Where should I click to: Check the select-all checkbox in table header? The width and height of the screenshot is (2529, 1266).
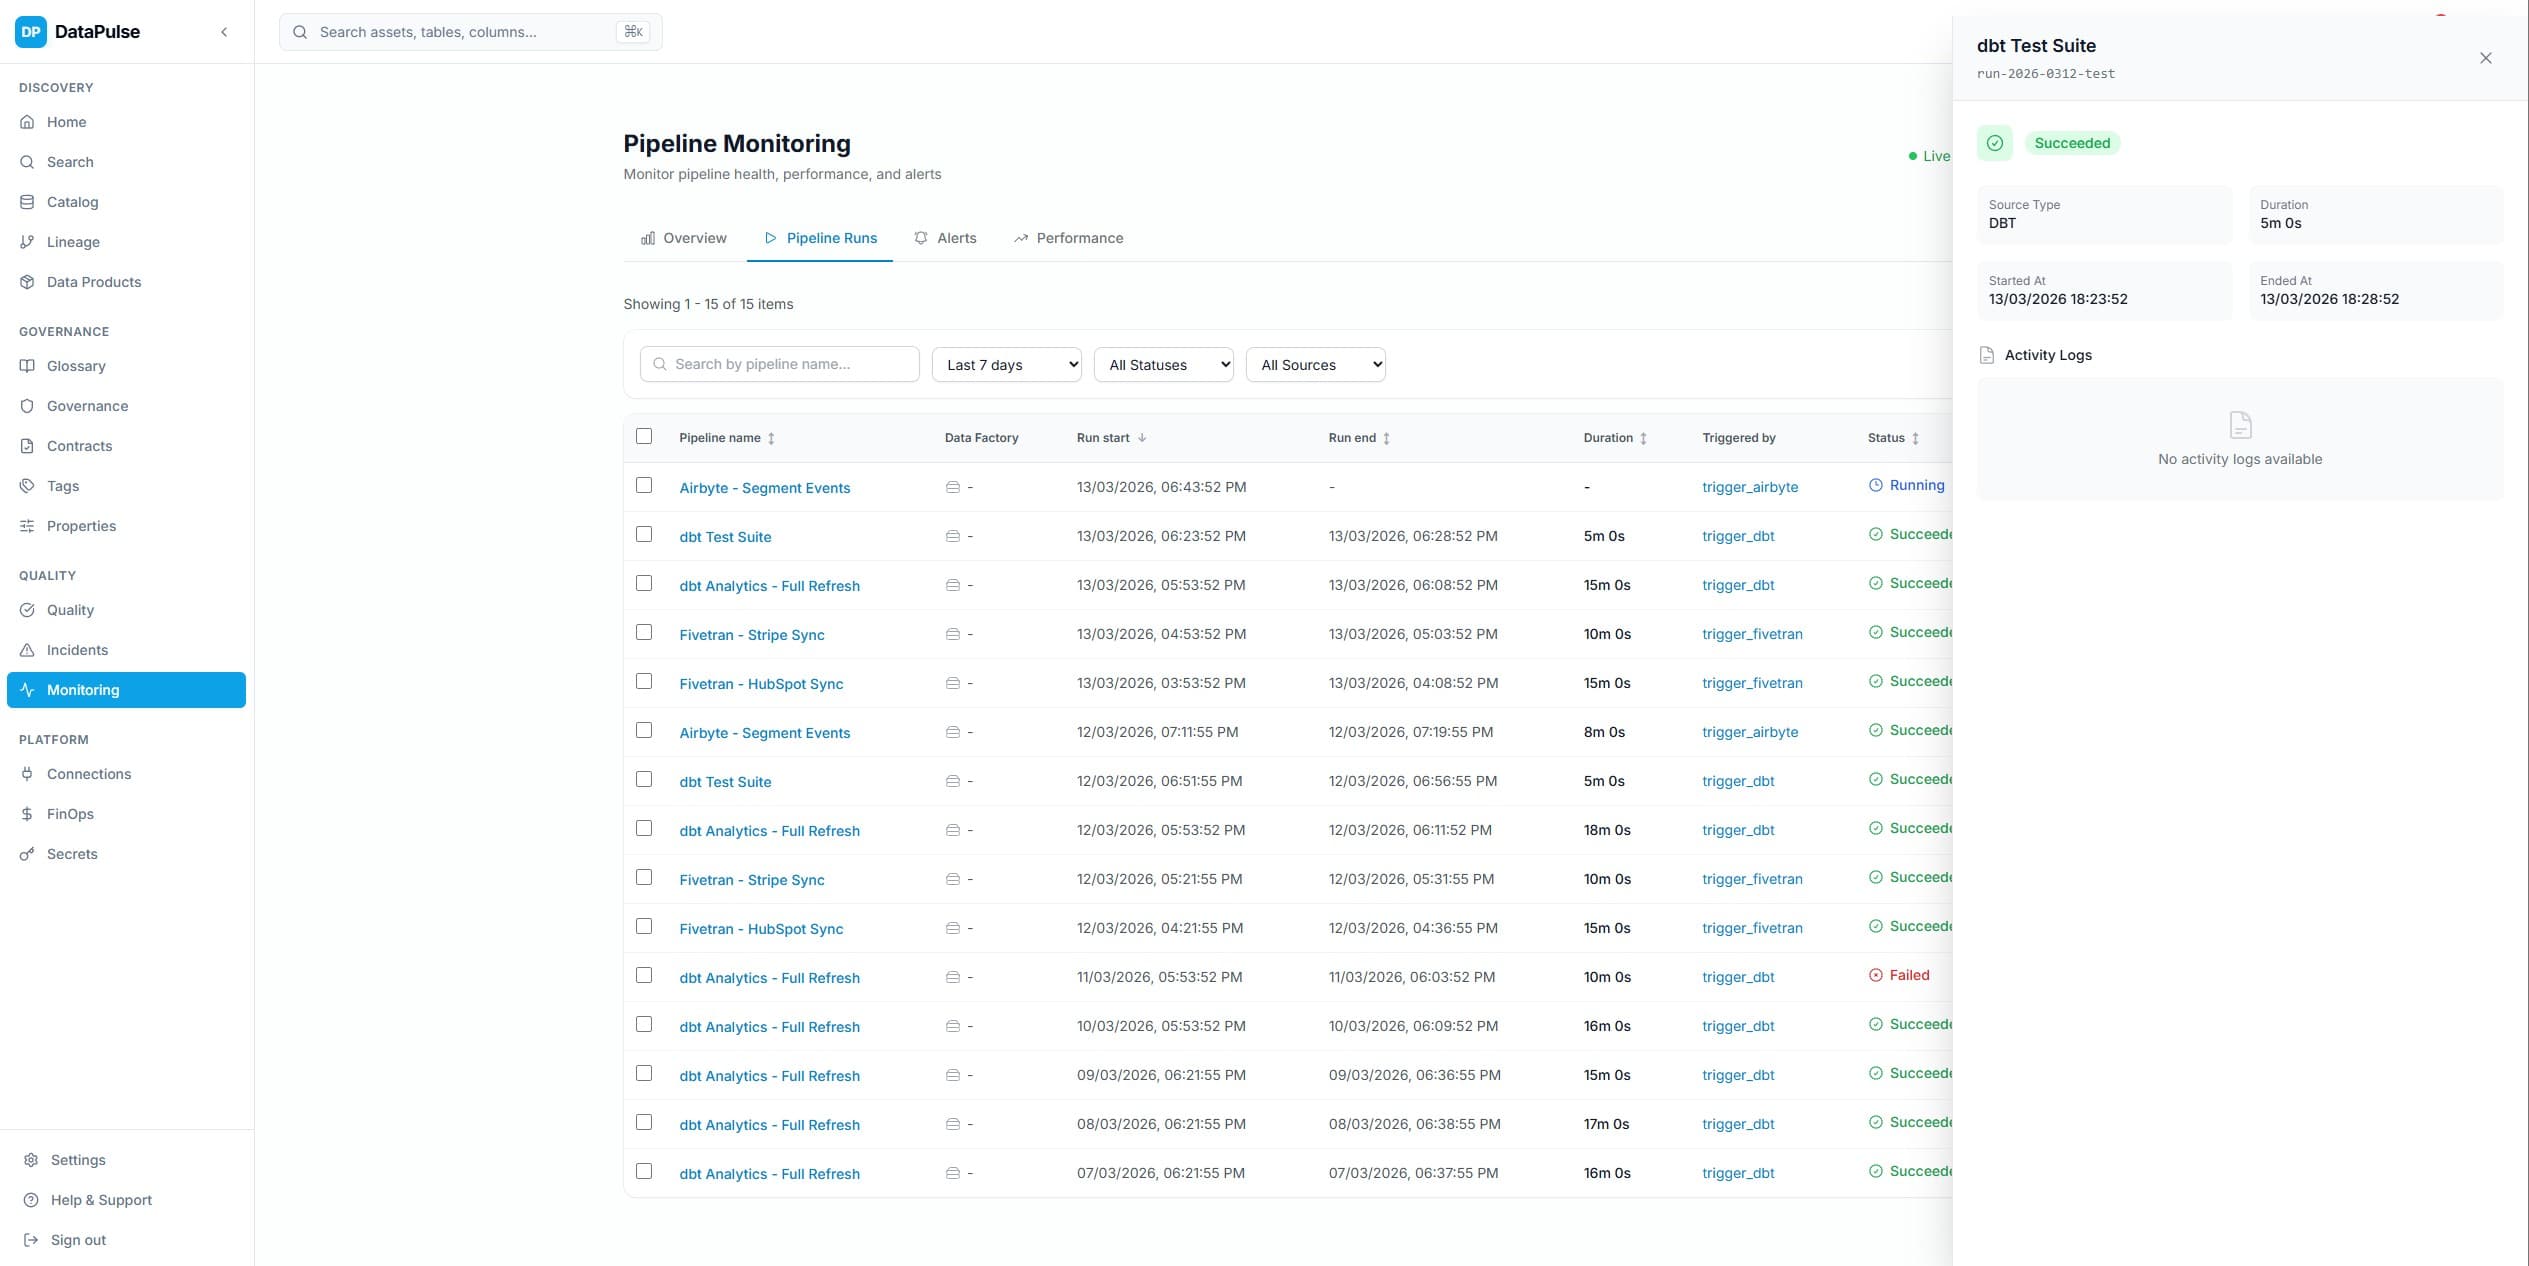pyautogui.click(x=645, y=437)
